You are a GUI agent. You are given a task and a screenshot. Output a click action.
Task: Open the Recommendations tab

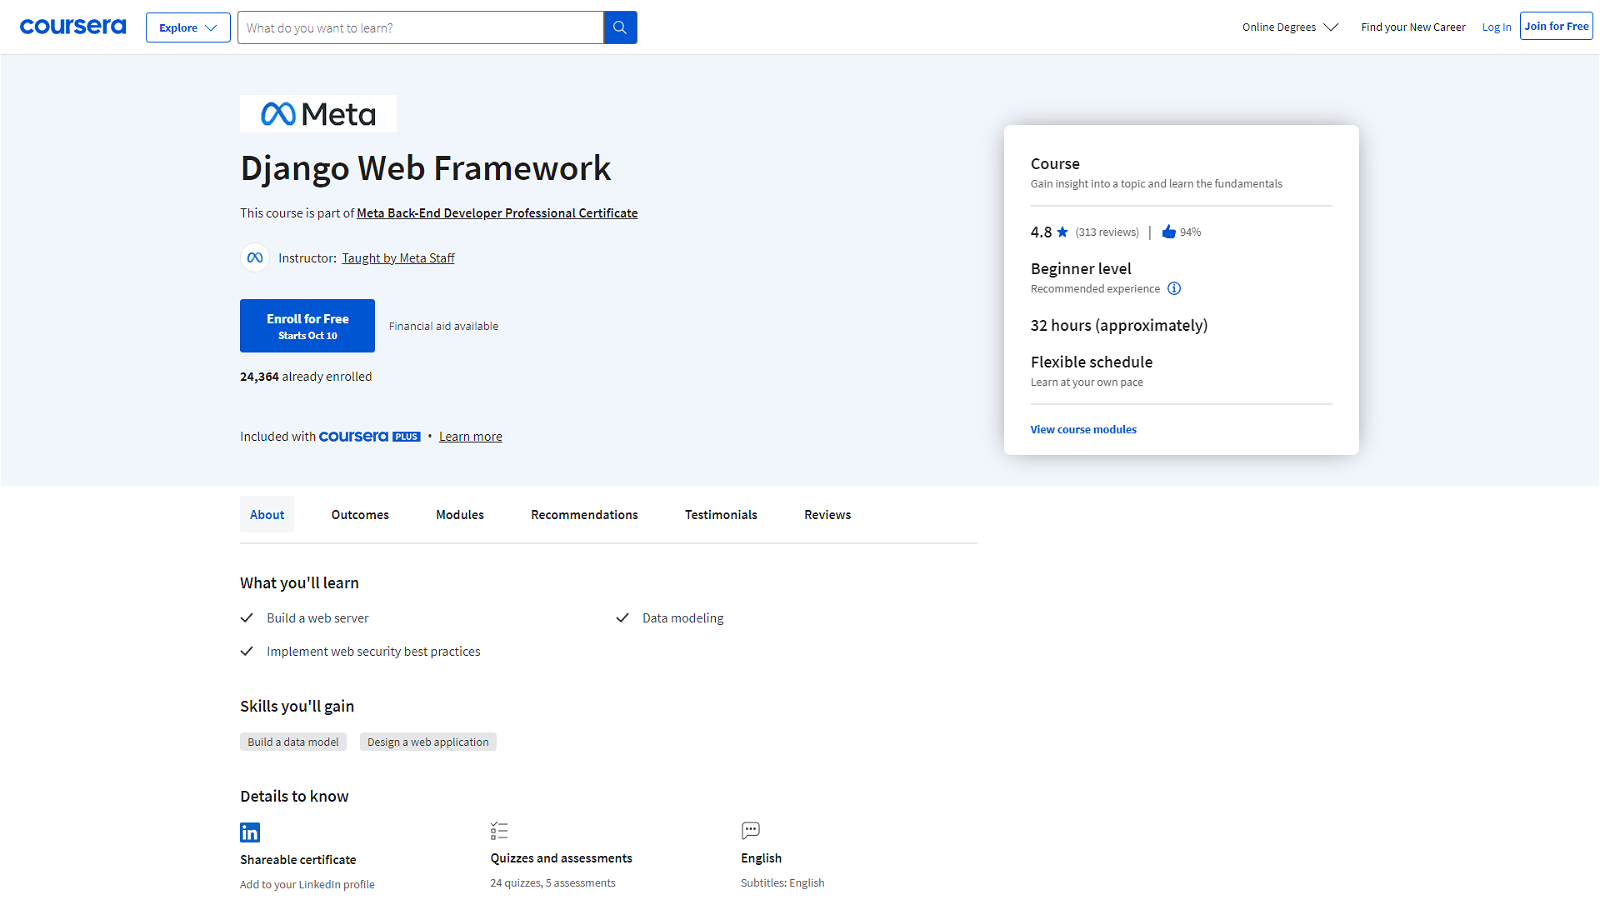(x=584, y=515)
